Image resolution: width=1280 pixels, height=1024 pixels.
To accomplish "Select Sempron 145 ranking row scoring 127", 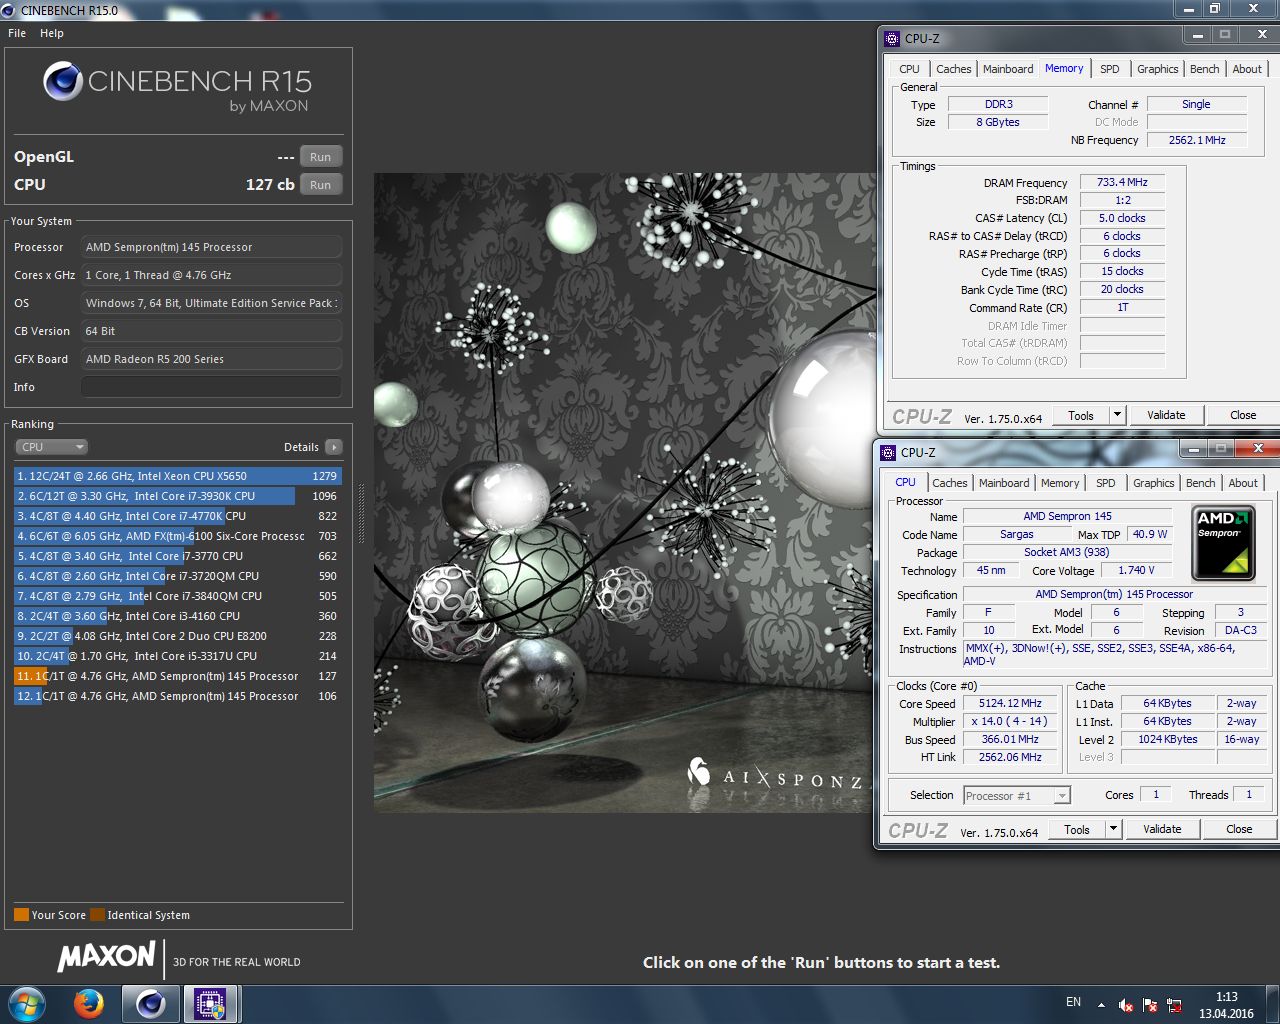I will (x=178, y=676).
